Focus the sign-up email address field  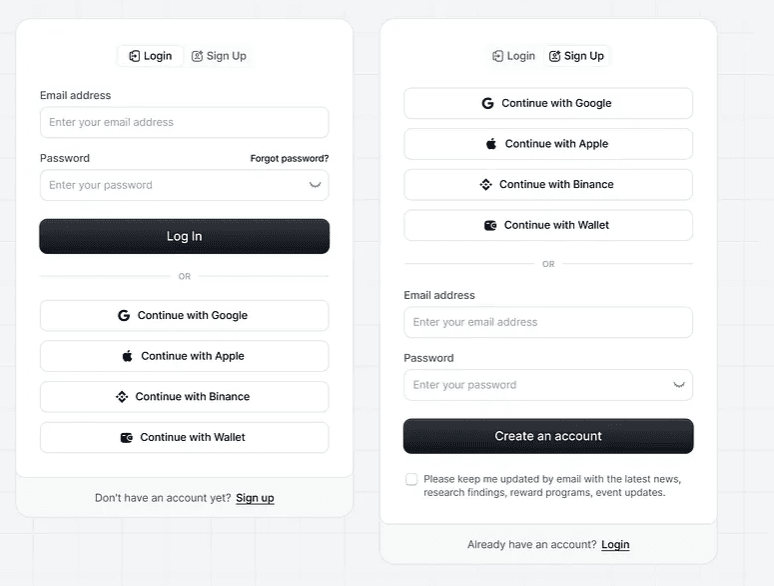548,322
